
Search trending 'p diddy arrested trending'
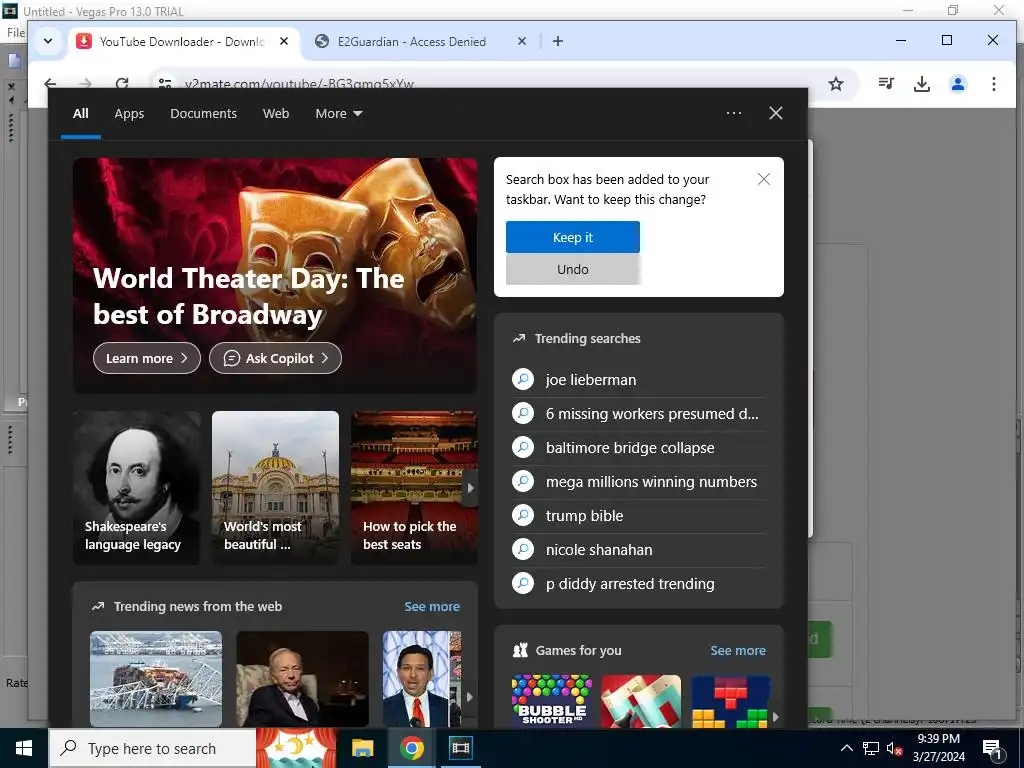click(x=639, y=583)
